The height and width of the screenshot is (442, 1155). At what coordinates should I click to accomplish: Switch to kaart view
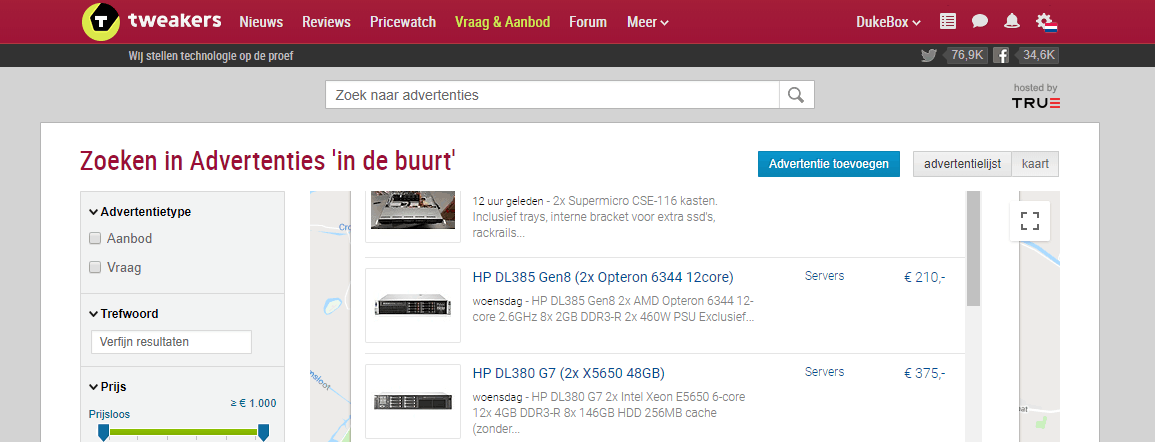[x=1035, y=164]
